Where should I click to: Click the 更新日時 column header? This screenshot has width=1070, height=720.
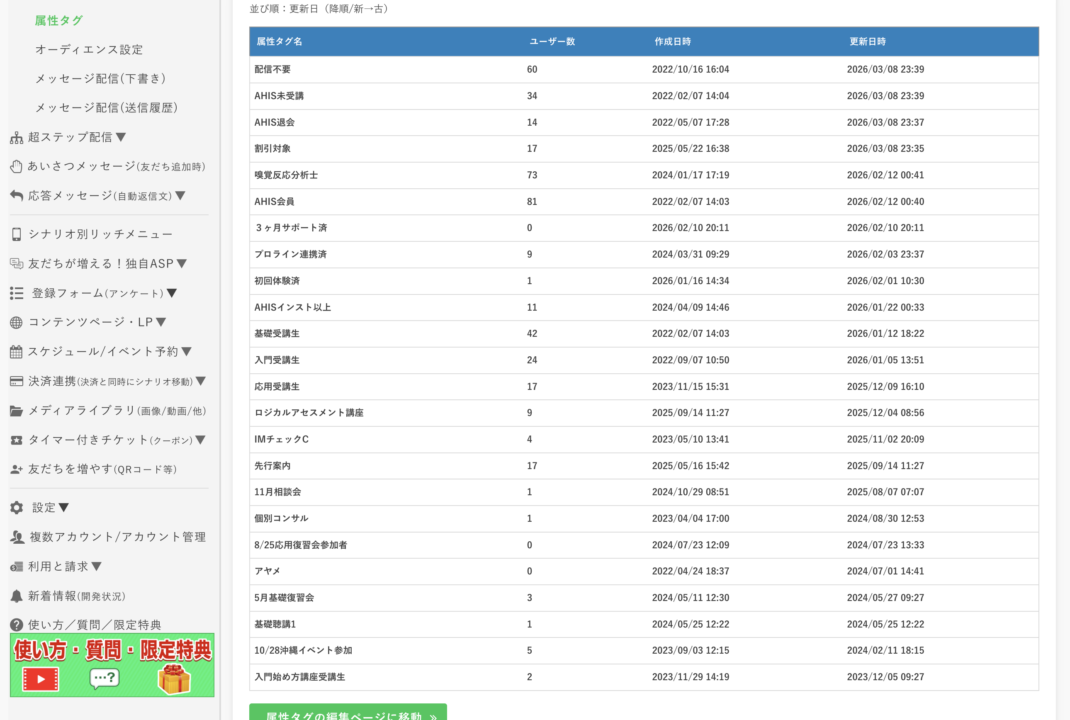click(867, 42)
